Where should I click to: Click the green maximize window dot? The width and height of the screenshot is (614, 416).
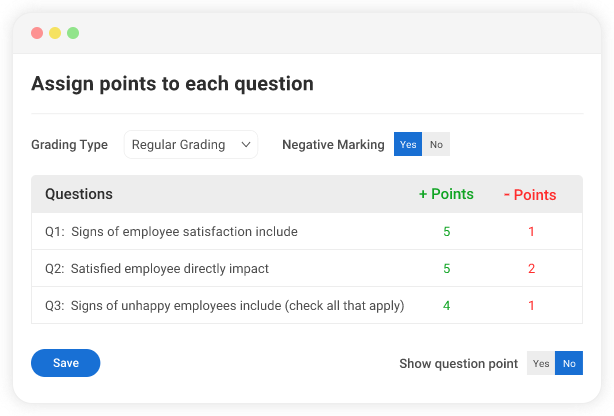point(73,33)
